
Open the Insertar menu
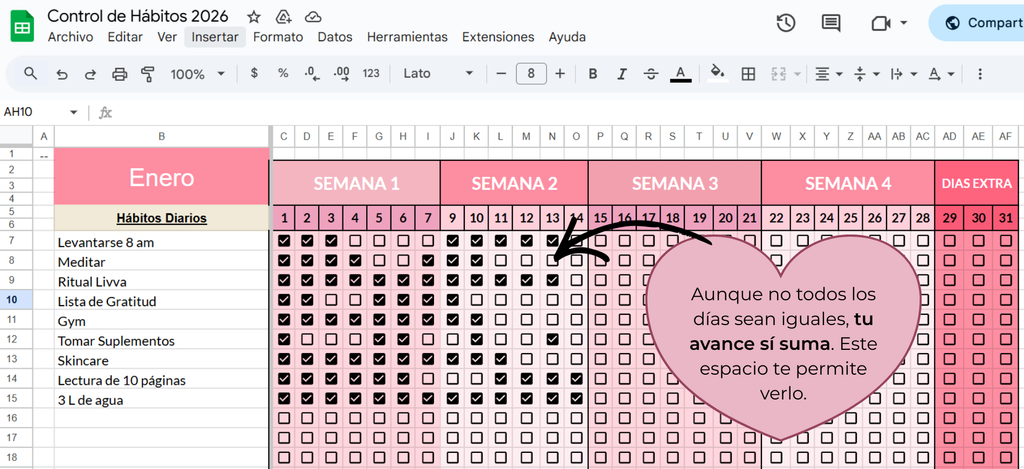215,37
